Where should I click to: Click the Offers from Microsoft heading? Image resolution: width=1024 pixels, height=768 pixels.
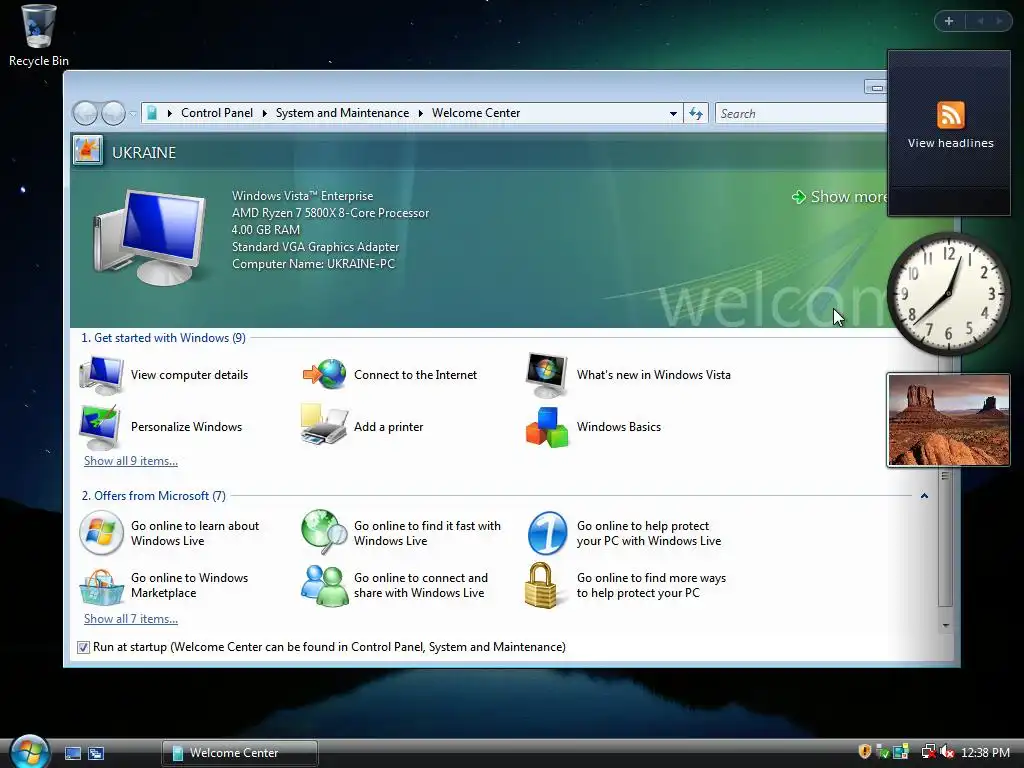tap(153, 496)
